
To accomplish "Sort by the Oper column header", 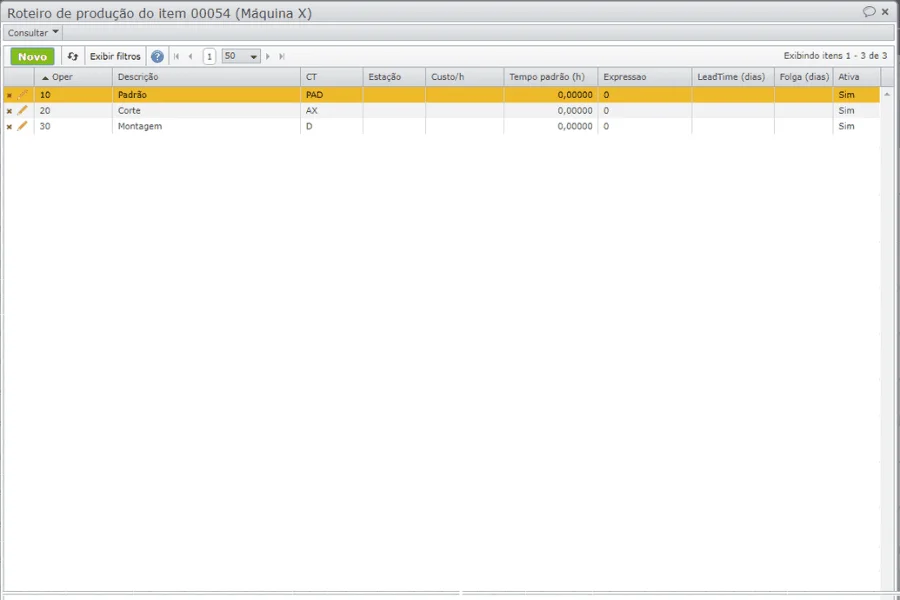I will (x=73, y=77).
